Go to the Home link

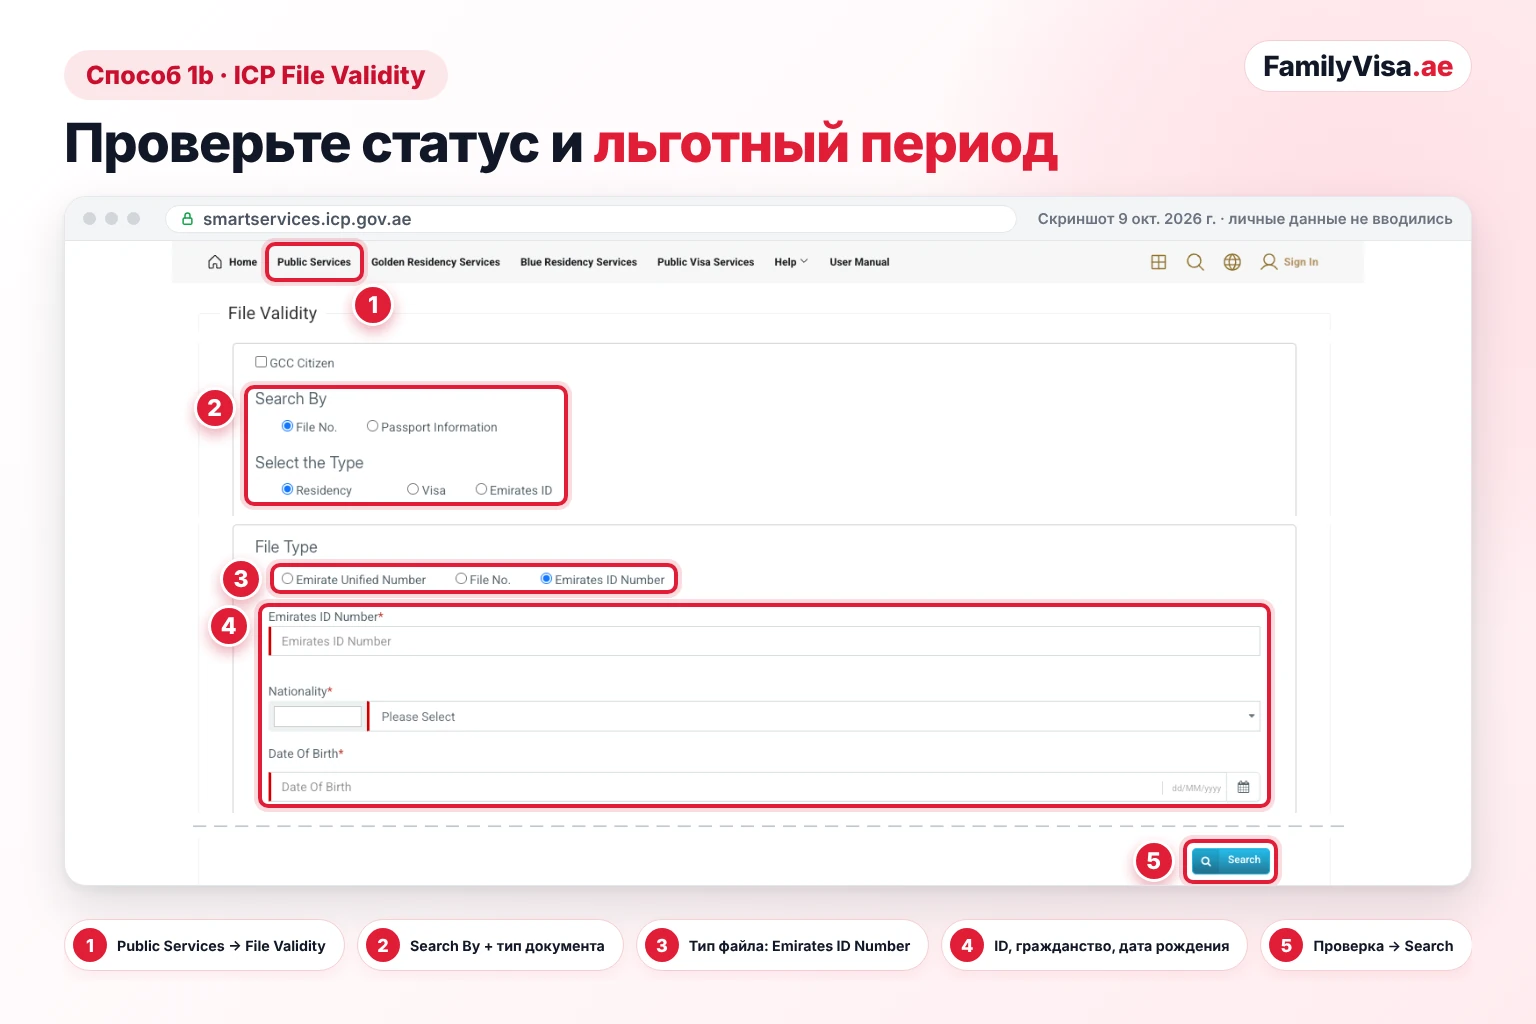coord(243,262)
